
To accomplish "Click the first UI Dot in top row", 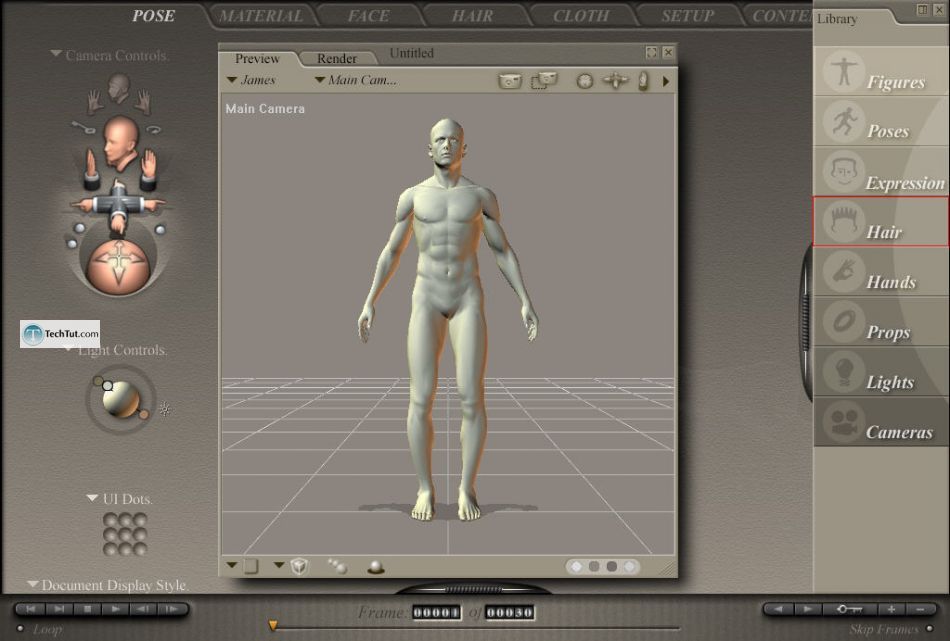I will pyautogui.click(x=110, y=519).
